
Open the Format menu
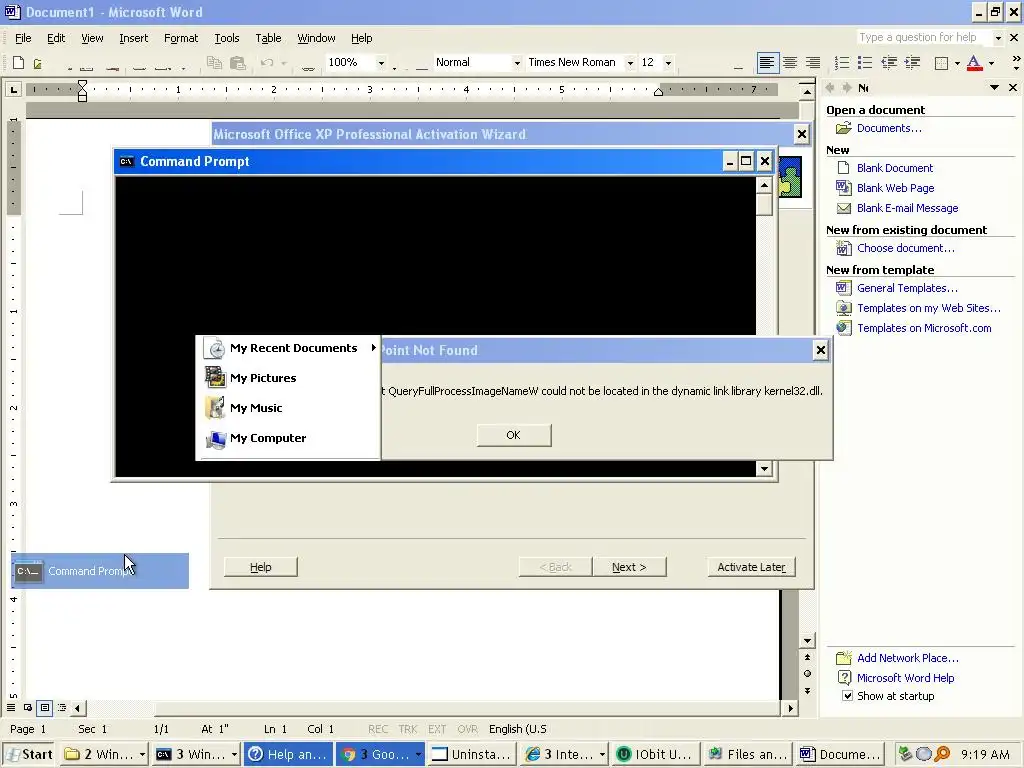point(181,39)
